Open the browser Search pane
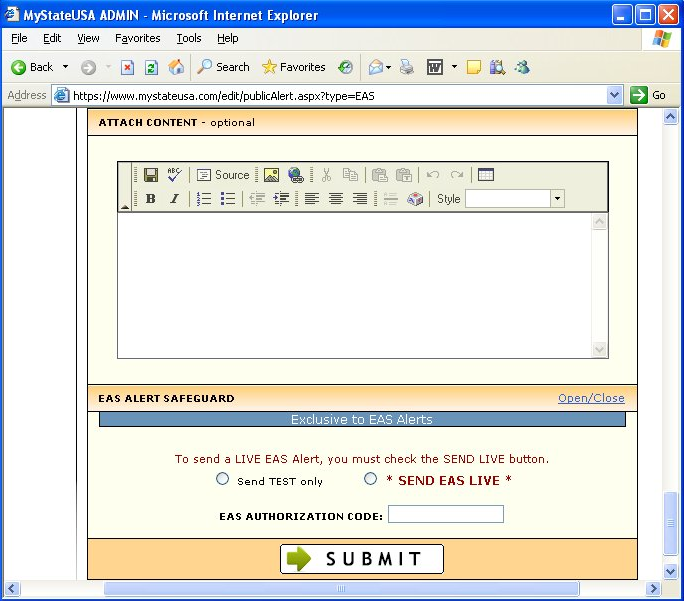The height and width of the screenshot is (601, 684). coord(223,67)
